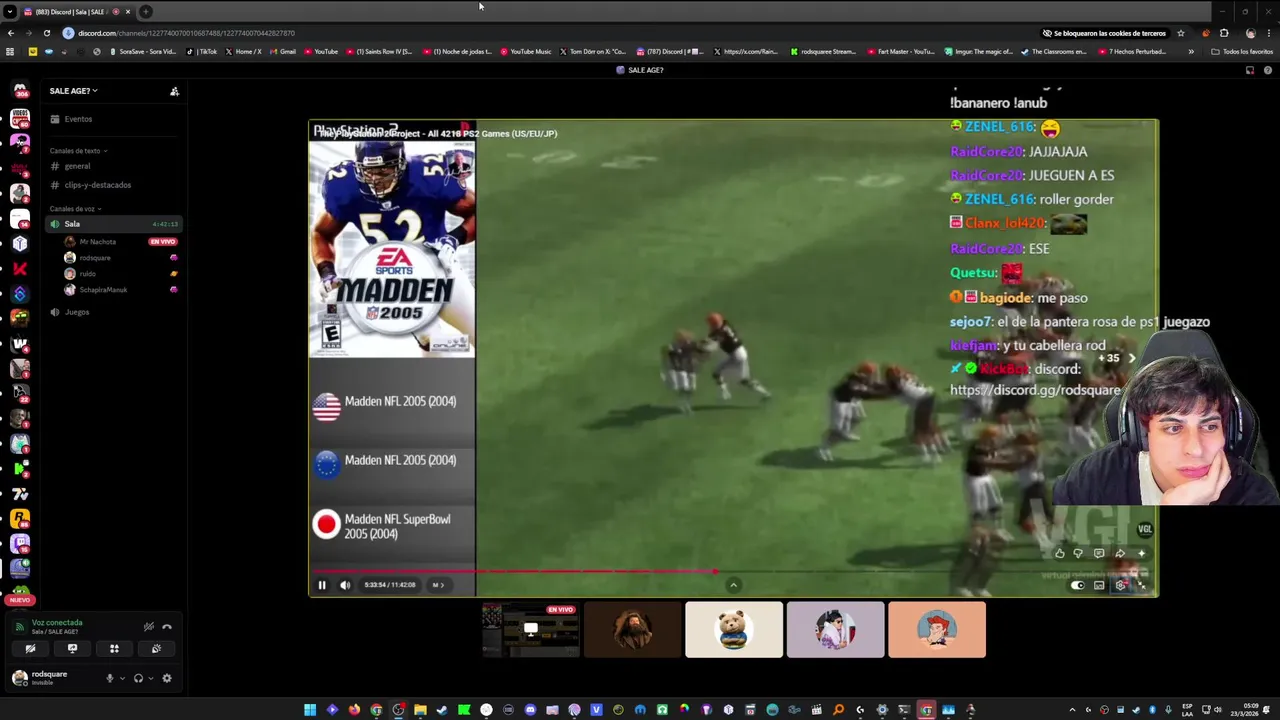Click the red 'Videos' server icon with badge
Screen dimensions: 1280x720
point(20,118)
